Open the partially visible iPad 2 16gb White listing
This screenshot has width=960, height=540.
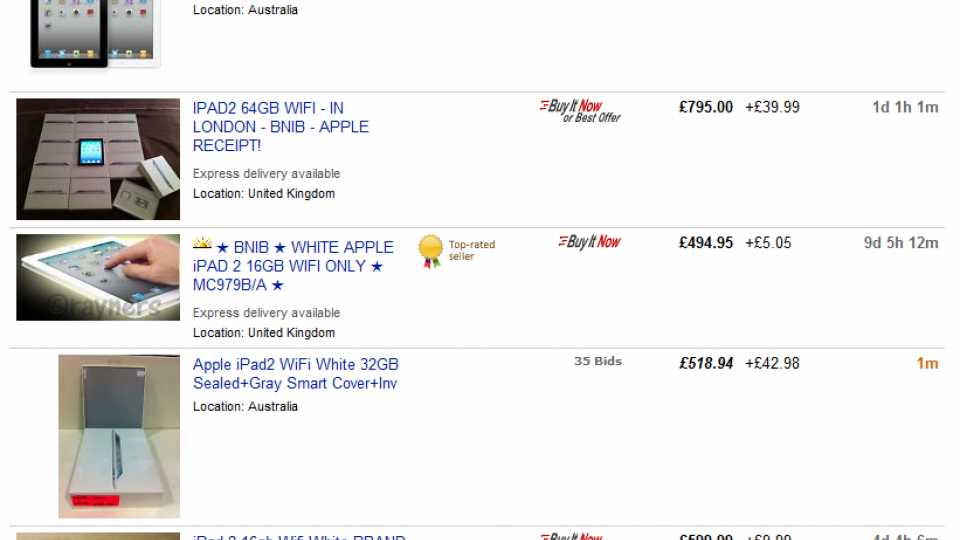[x=299, y=537]
